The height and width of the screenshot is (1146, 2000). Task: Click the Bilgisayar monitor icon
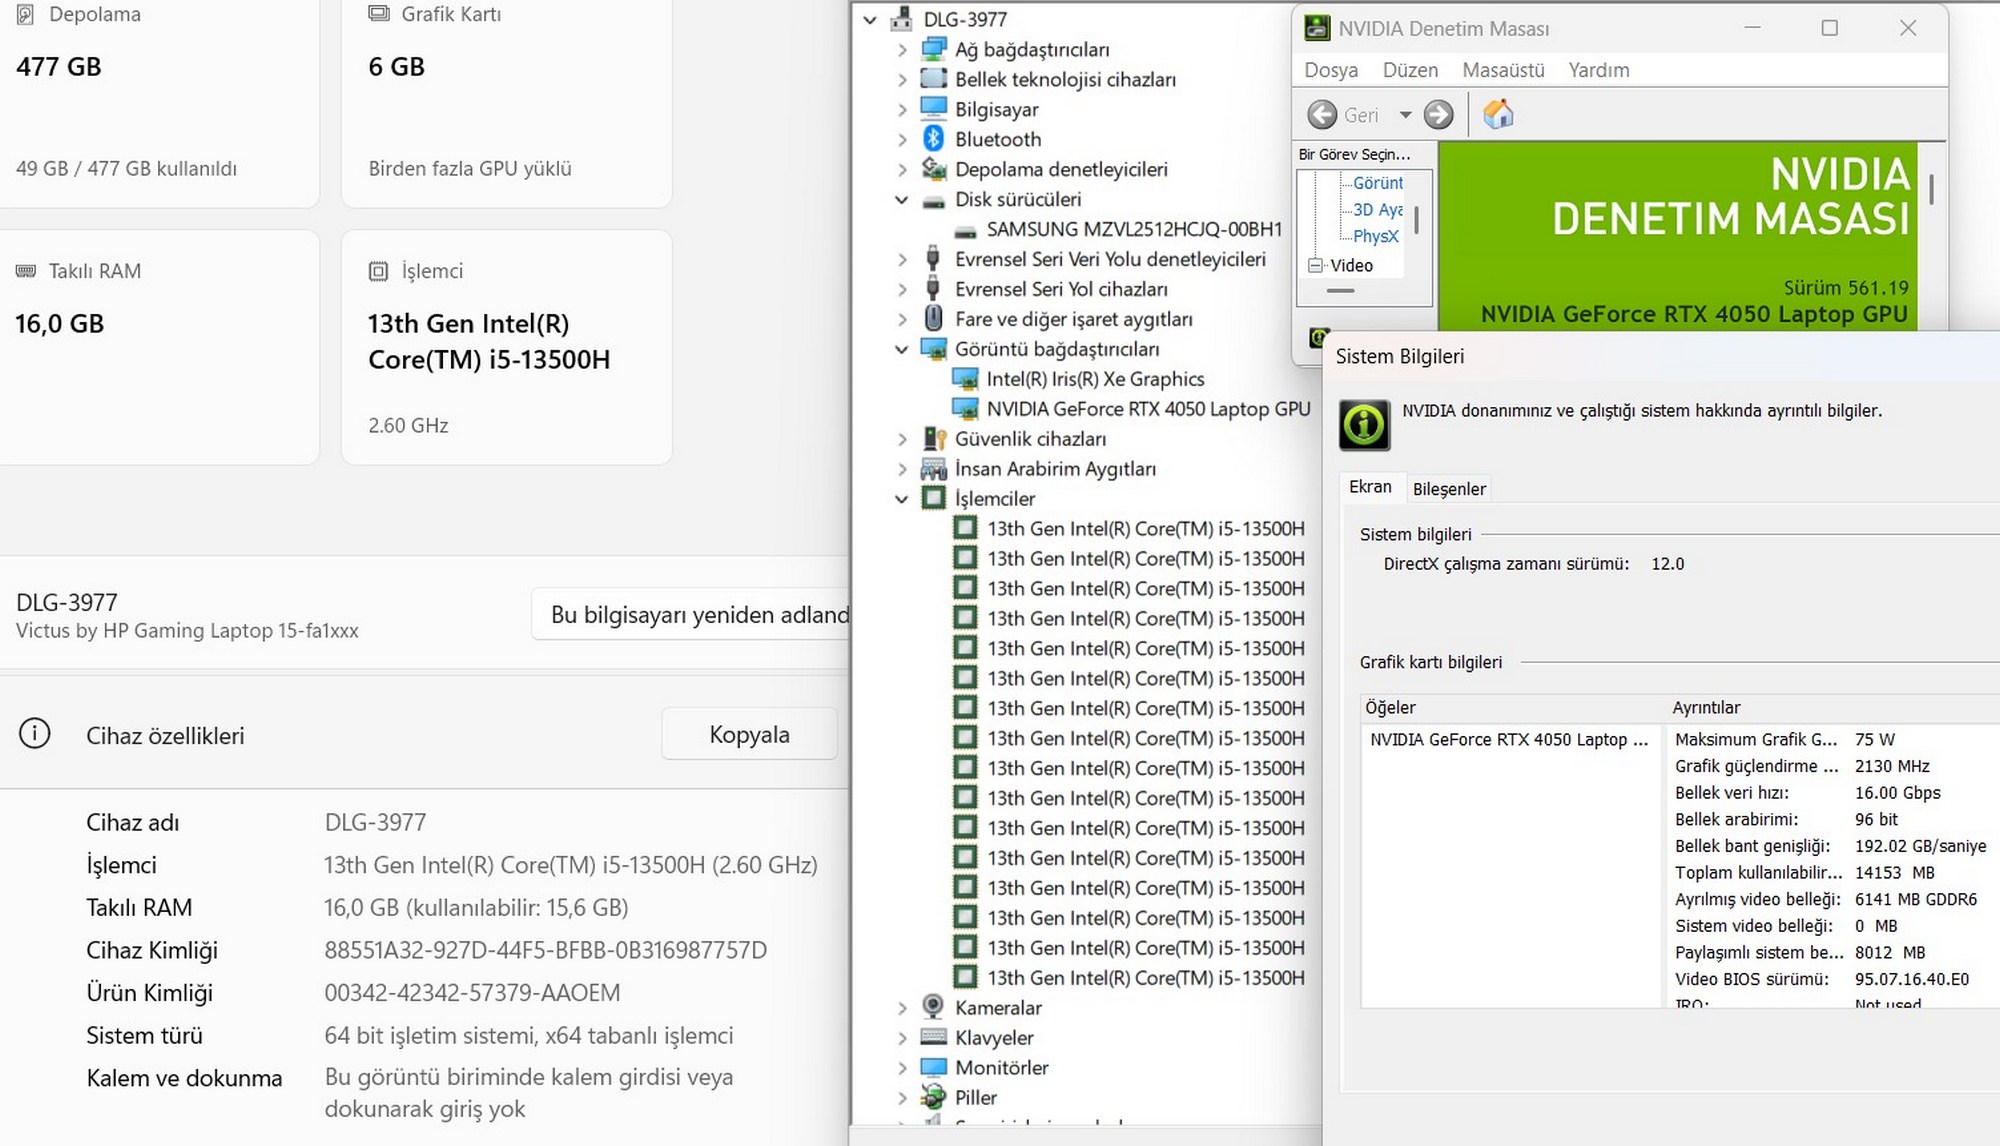pyautogui.click(x=933, y=108)
